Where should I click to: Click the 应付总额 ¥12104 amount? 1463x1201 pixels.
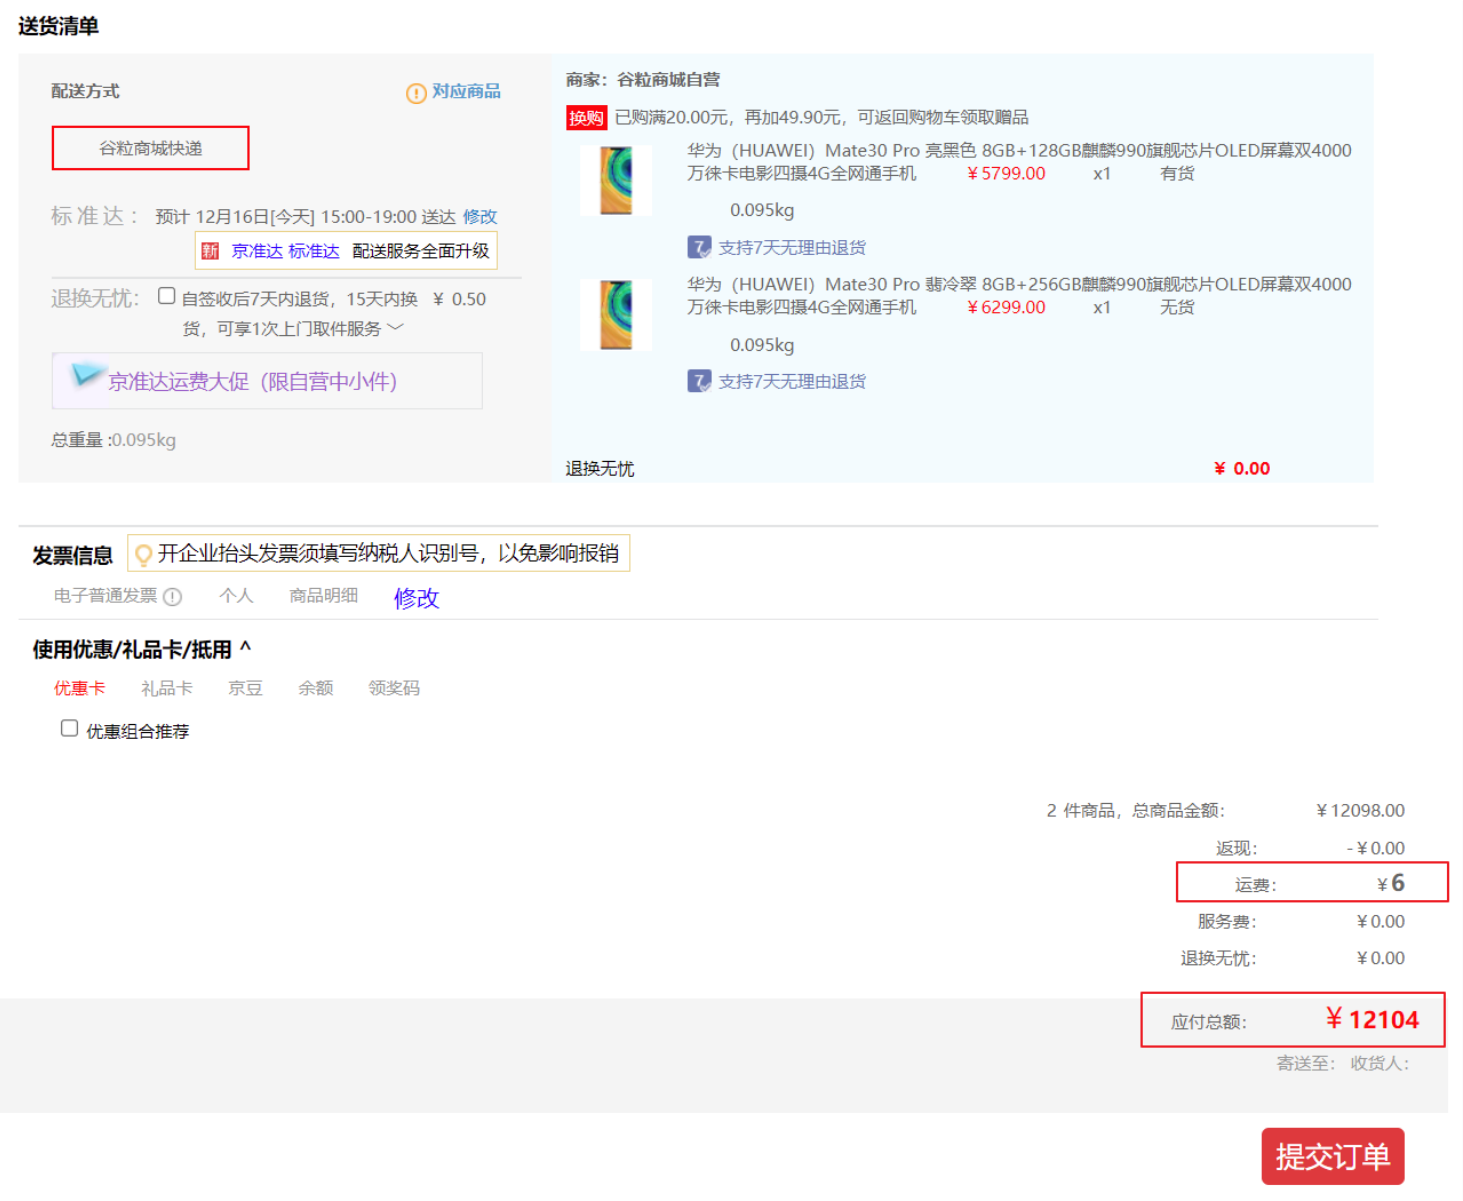tap(1372, 1020)
